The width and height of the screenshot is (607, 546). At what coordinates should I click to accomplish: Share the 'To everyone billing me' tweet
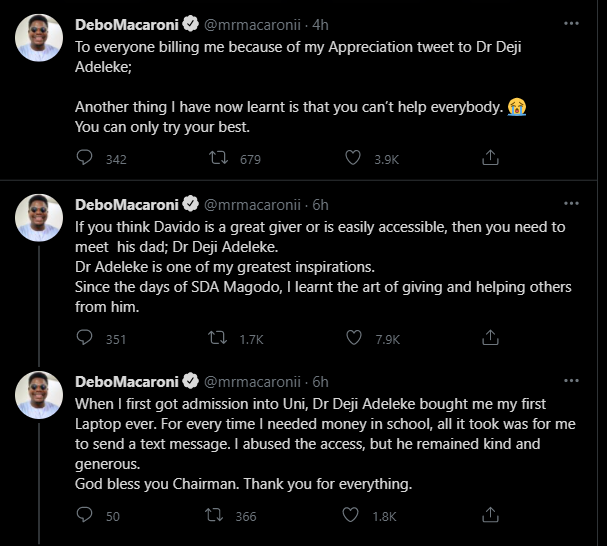pos(490,158)
